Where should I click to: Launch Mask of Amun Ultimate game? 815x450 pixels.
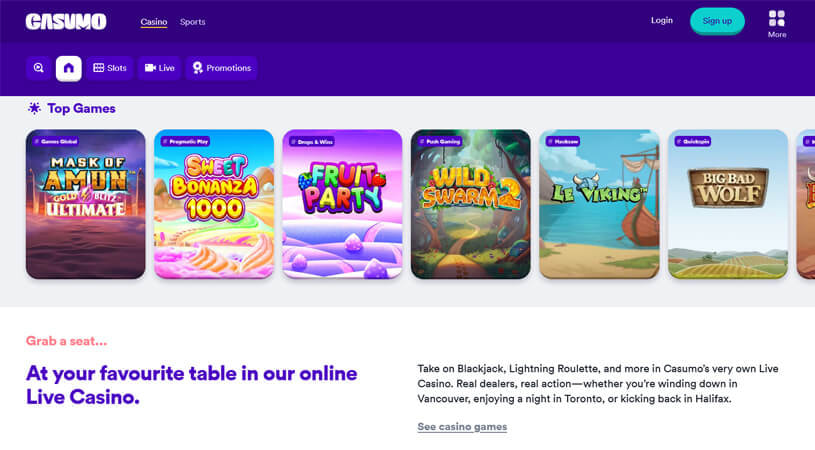point(86,204)
